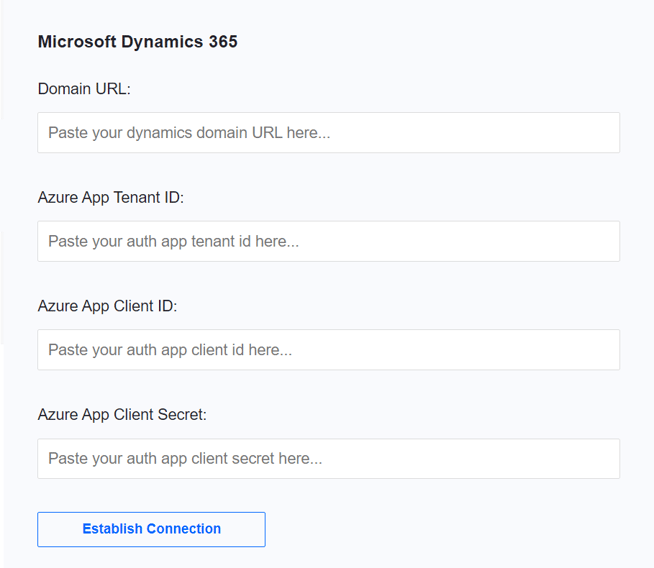The width and height of the screenshot is (654, 568).
Task: Click the 'Domain URL:' label
Action: [84, 89]
